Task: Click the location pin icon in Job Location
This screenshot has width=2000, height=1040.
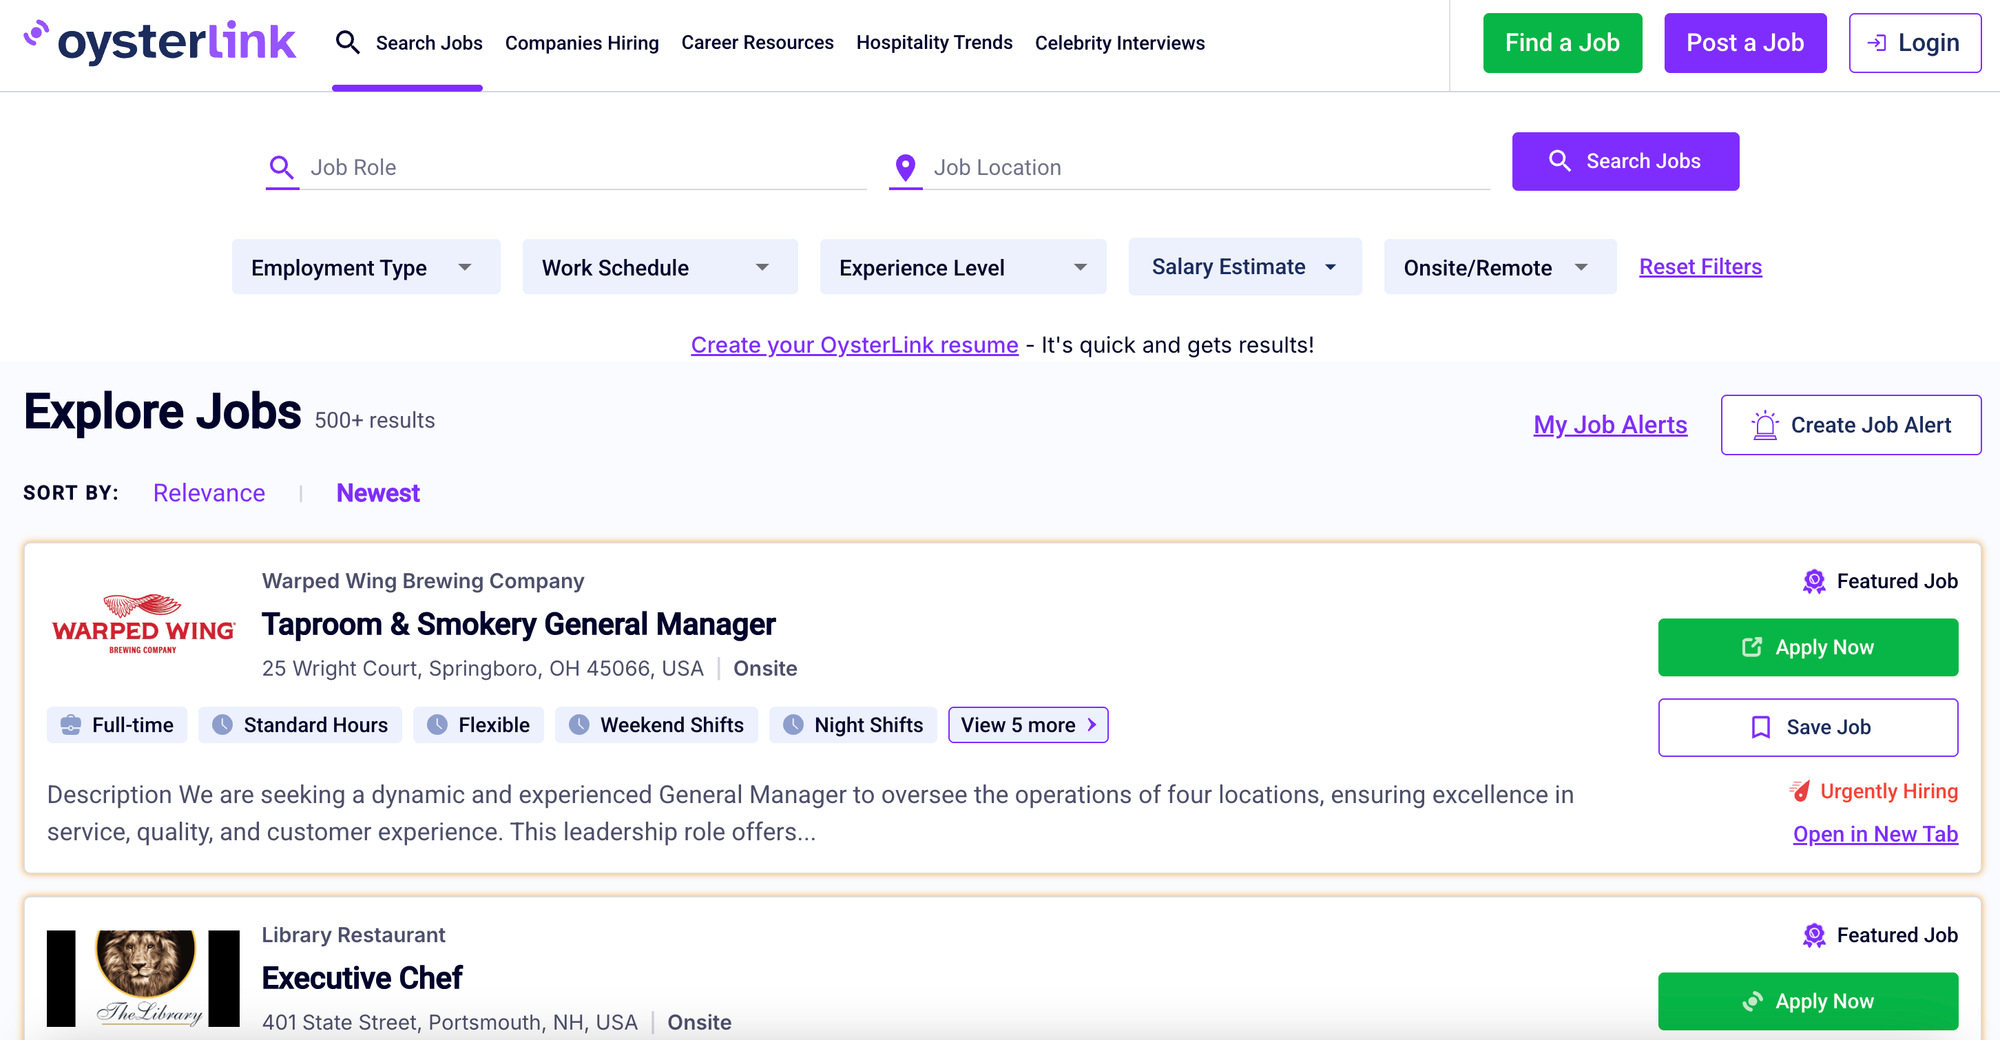Action: [x=905, y=168]
